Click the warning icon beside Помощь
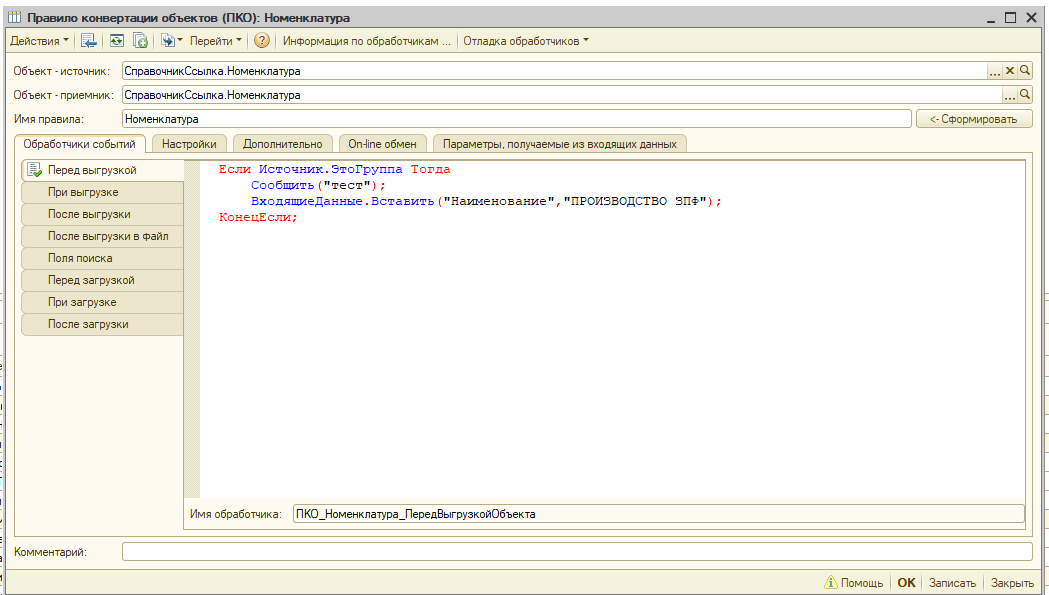1049x595 pixels. tap(831, 582)
